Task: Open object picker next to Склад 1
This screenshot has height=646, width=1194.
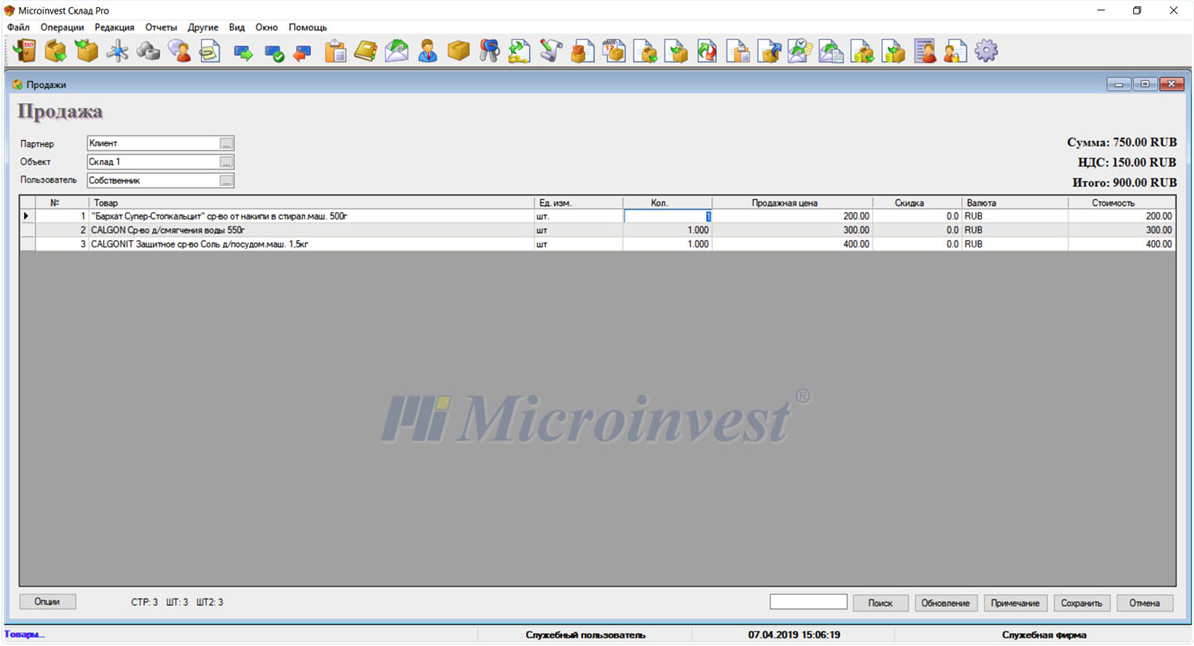Action: (227, 162)
